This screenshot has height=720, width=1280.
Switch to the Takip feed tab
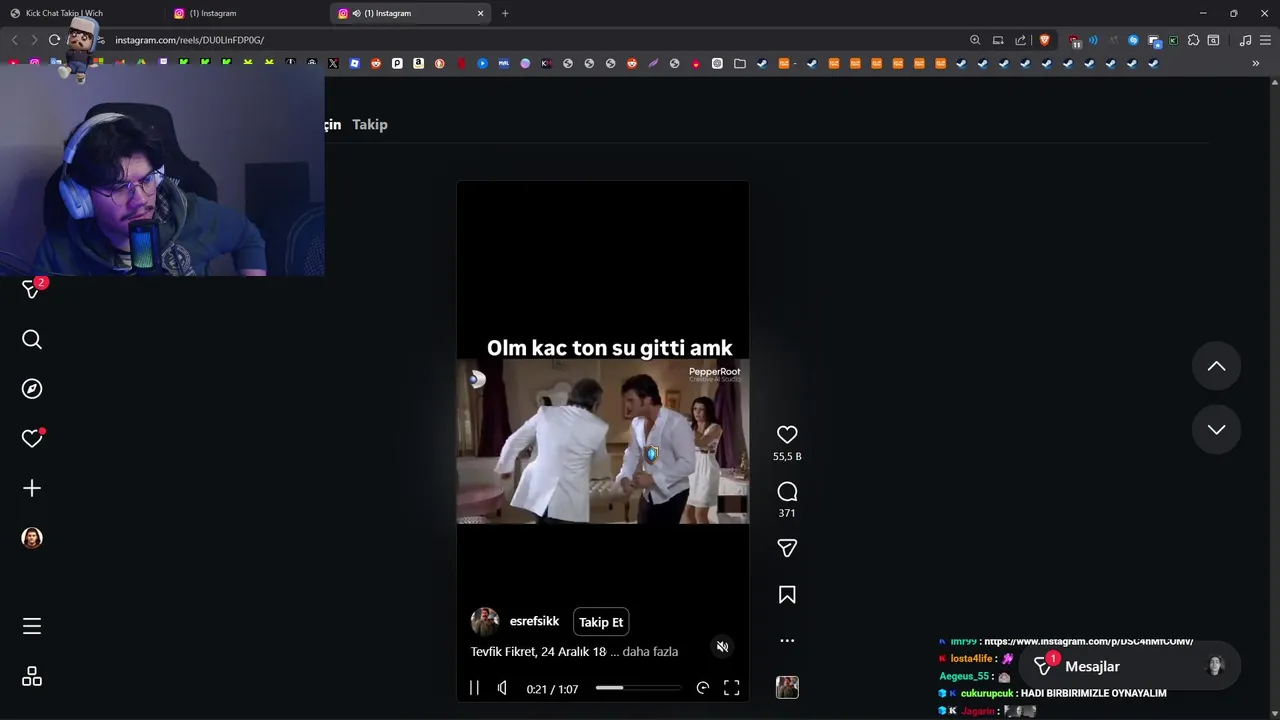pos(369,124)
